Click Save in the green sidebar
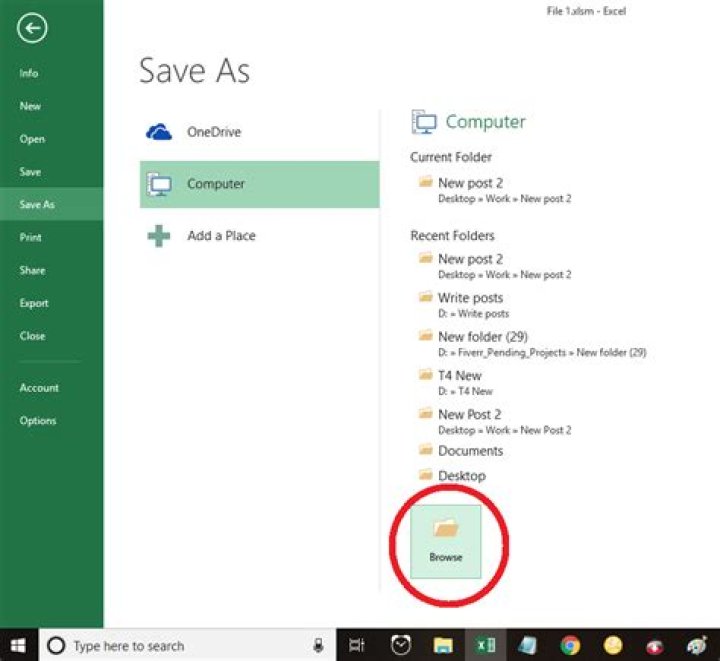 [x=30, y=172]
